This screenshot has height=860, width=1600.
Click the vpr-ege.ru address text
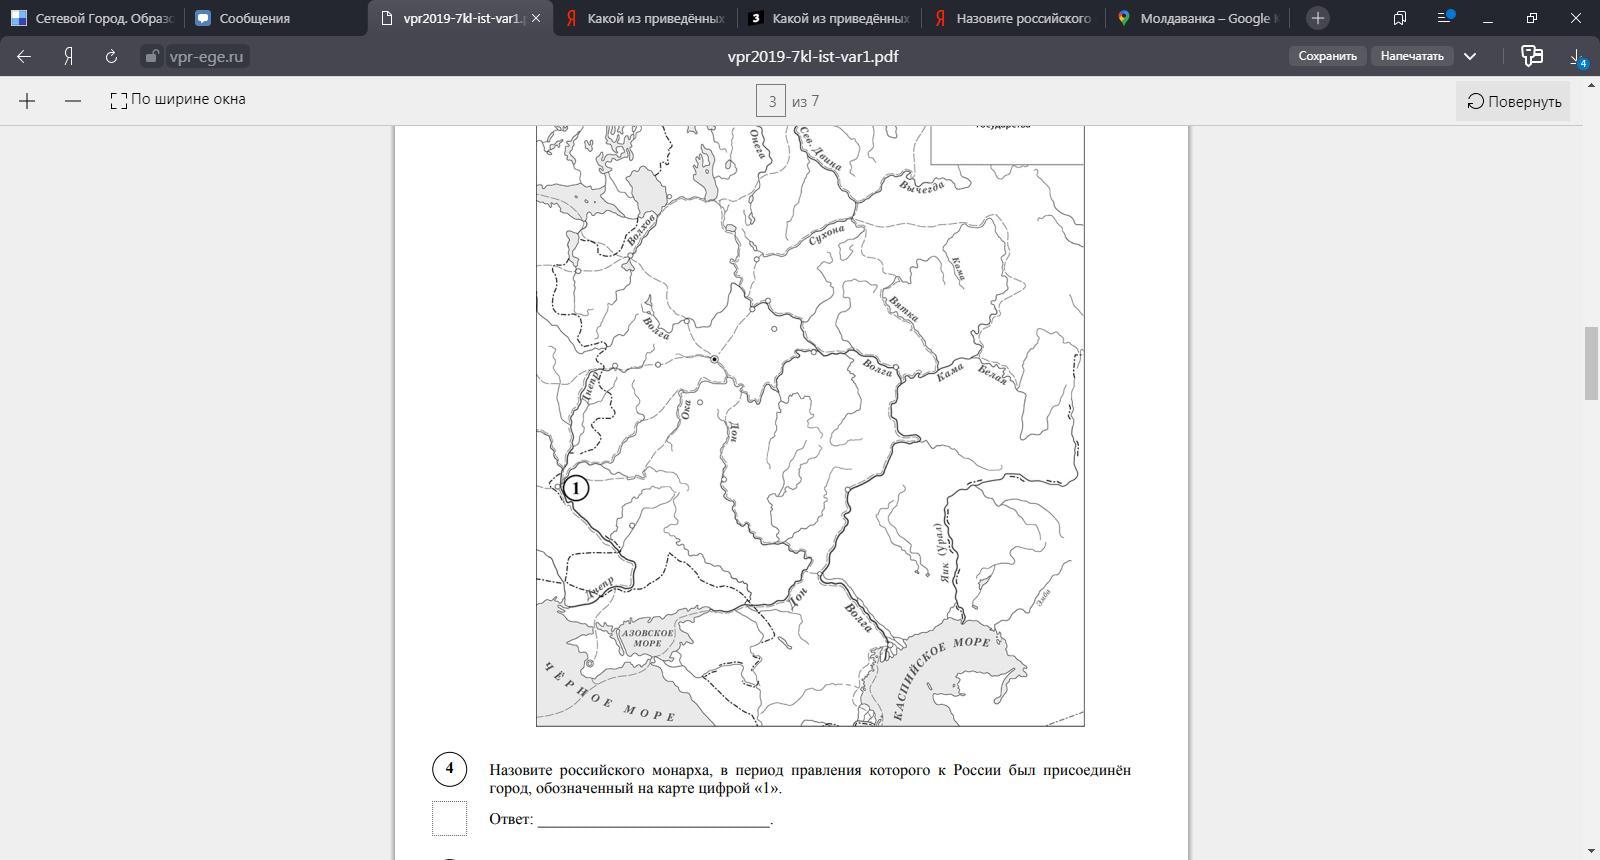[x=206, y=57]
